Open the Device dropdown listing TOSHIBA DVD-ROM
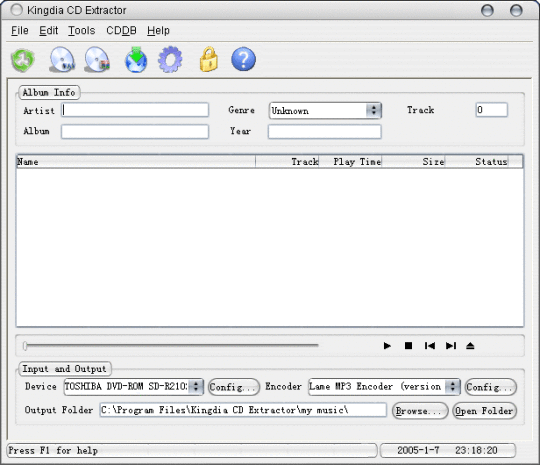Viewport: 540px width, 465px height. (x=134, y=386)
